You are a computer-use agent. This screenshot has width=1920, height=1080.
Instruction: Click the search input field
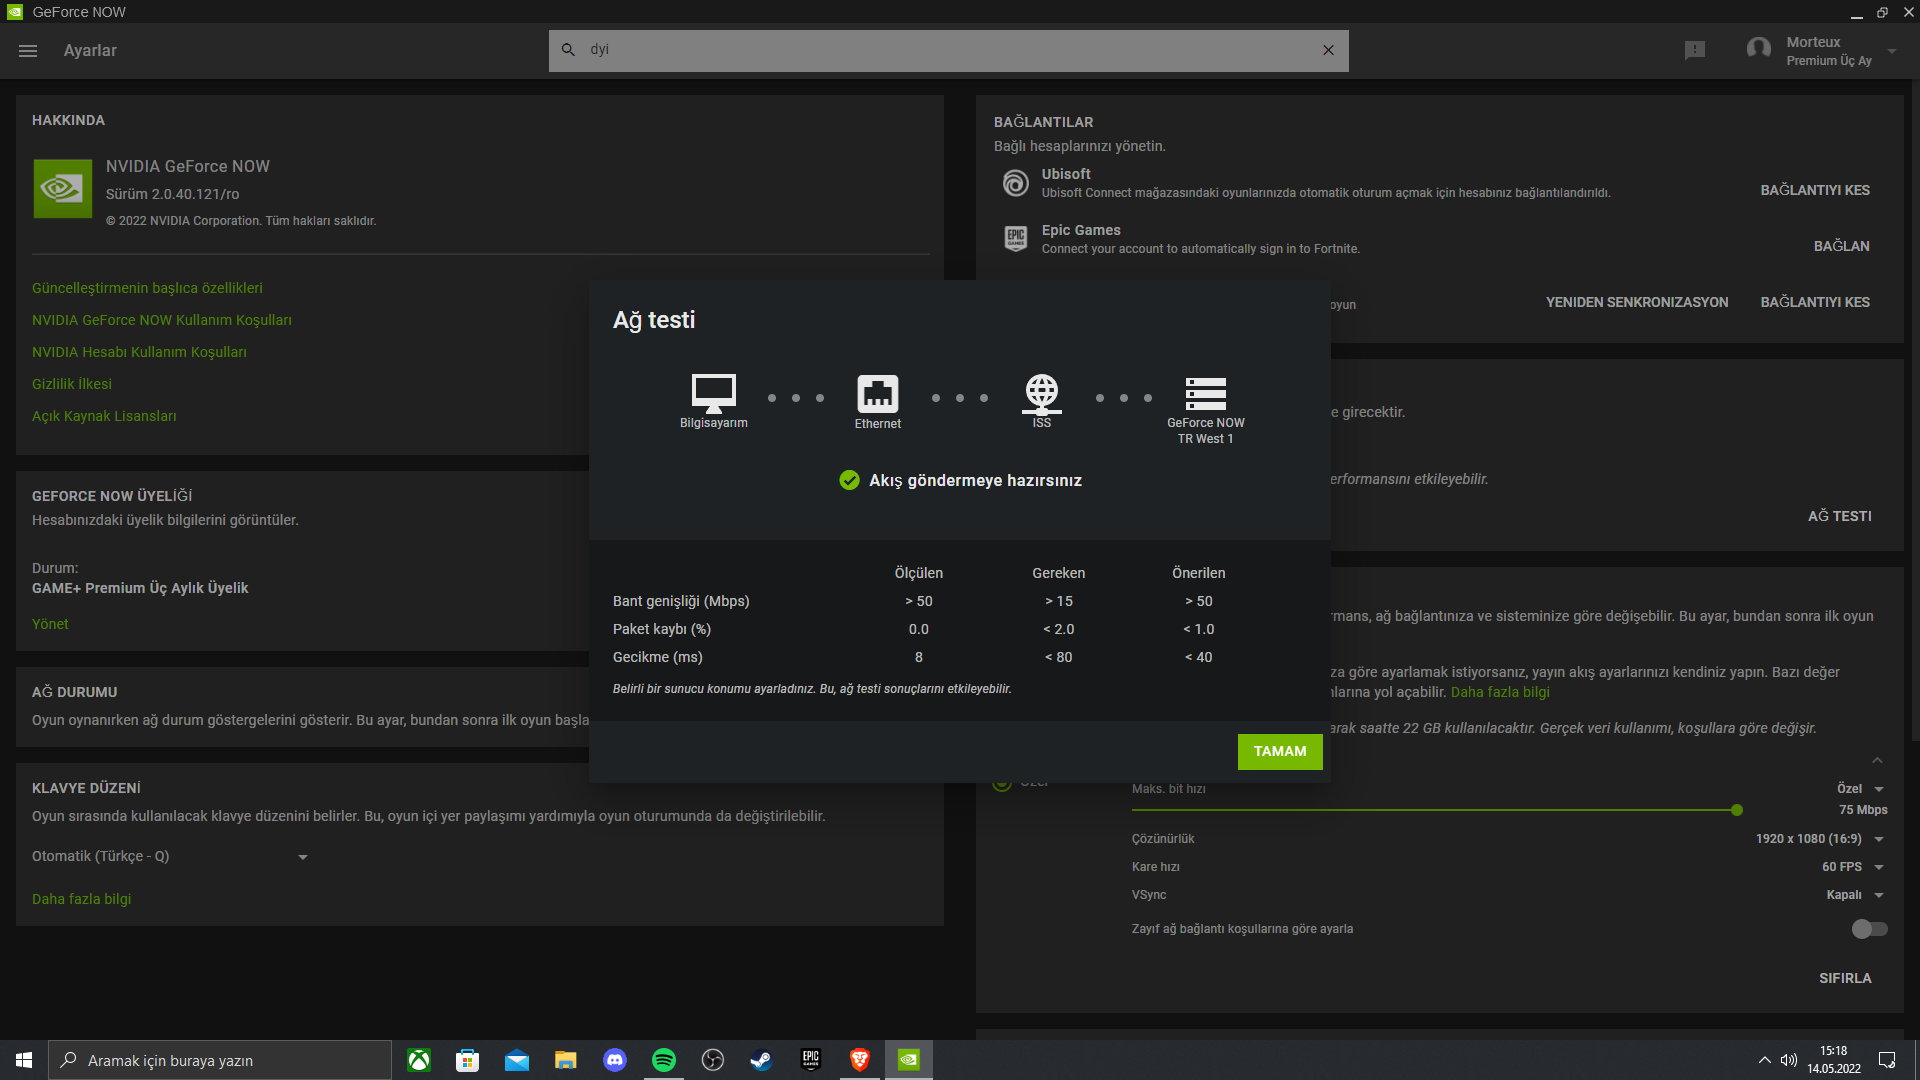point(940,50)
